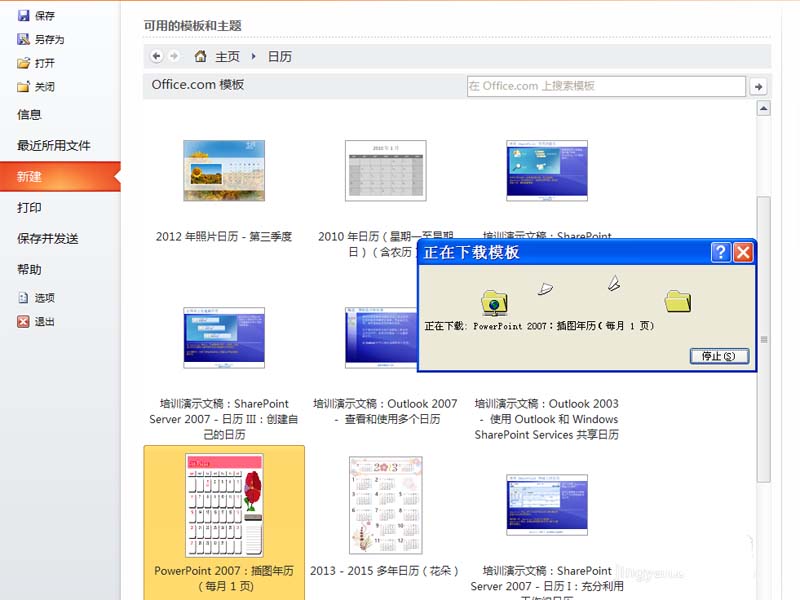The width and height of the screenshot is (800, 600).
Task: Select SharePoint Server 2007 日历 III thumbnail
Action: click(x=224, y=337)
